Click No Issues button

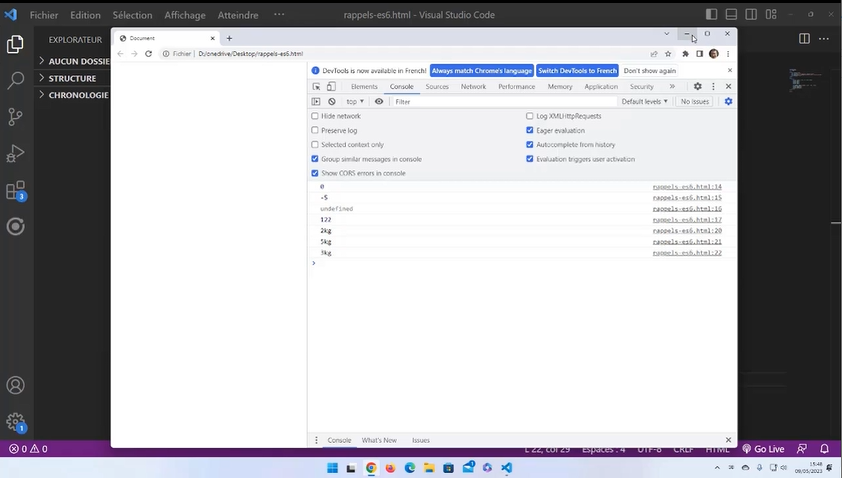pyautogui.click(x=695, y=102)
